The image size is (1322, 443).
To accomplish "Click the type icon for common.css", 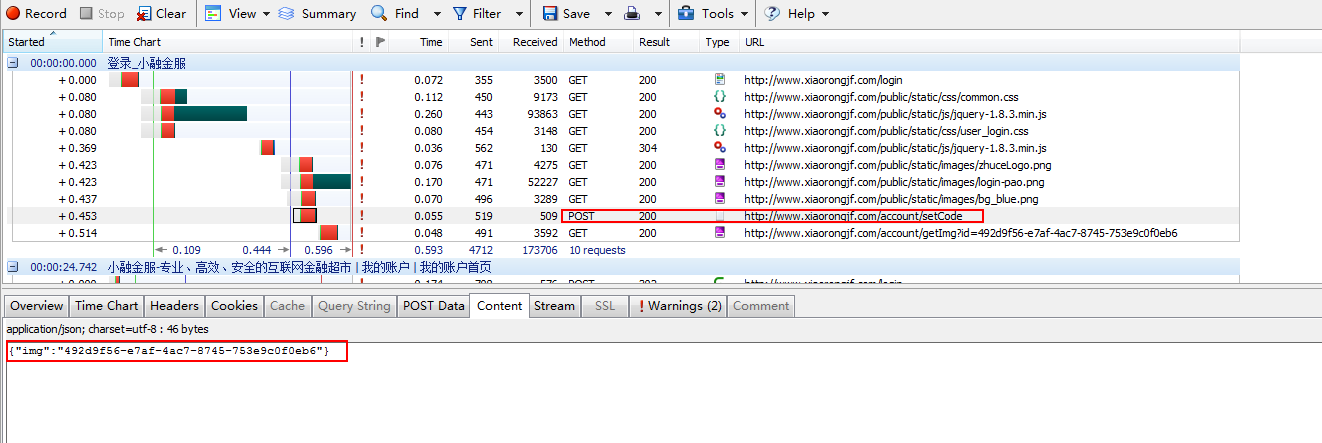I will tap(719, 97).
